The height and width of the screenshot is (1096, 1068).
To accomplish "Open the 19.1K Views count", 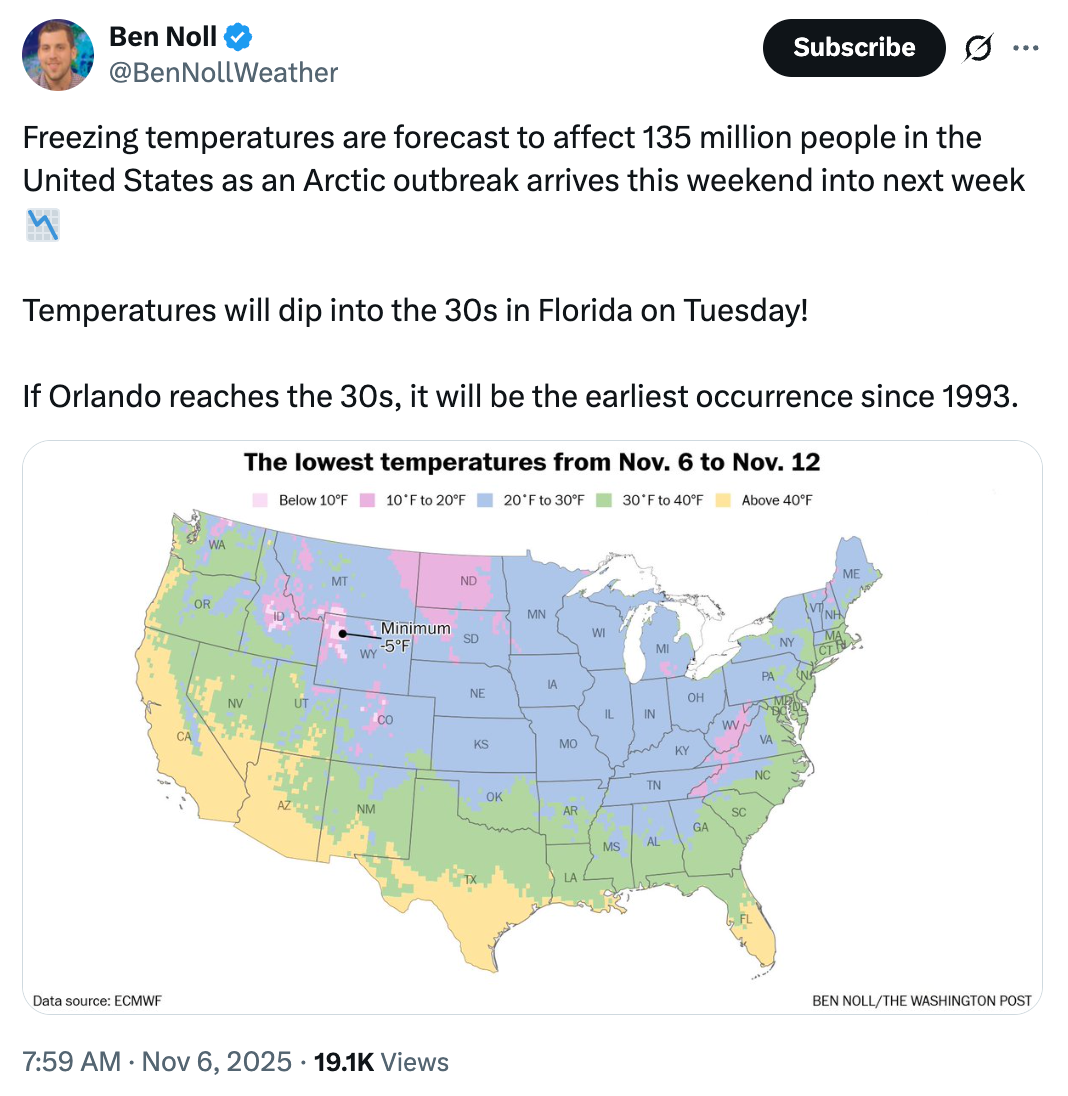I will [x=382, y=1061].
